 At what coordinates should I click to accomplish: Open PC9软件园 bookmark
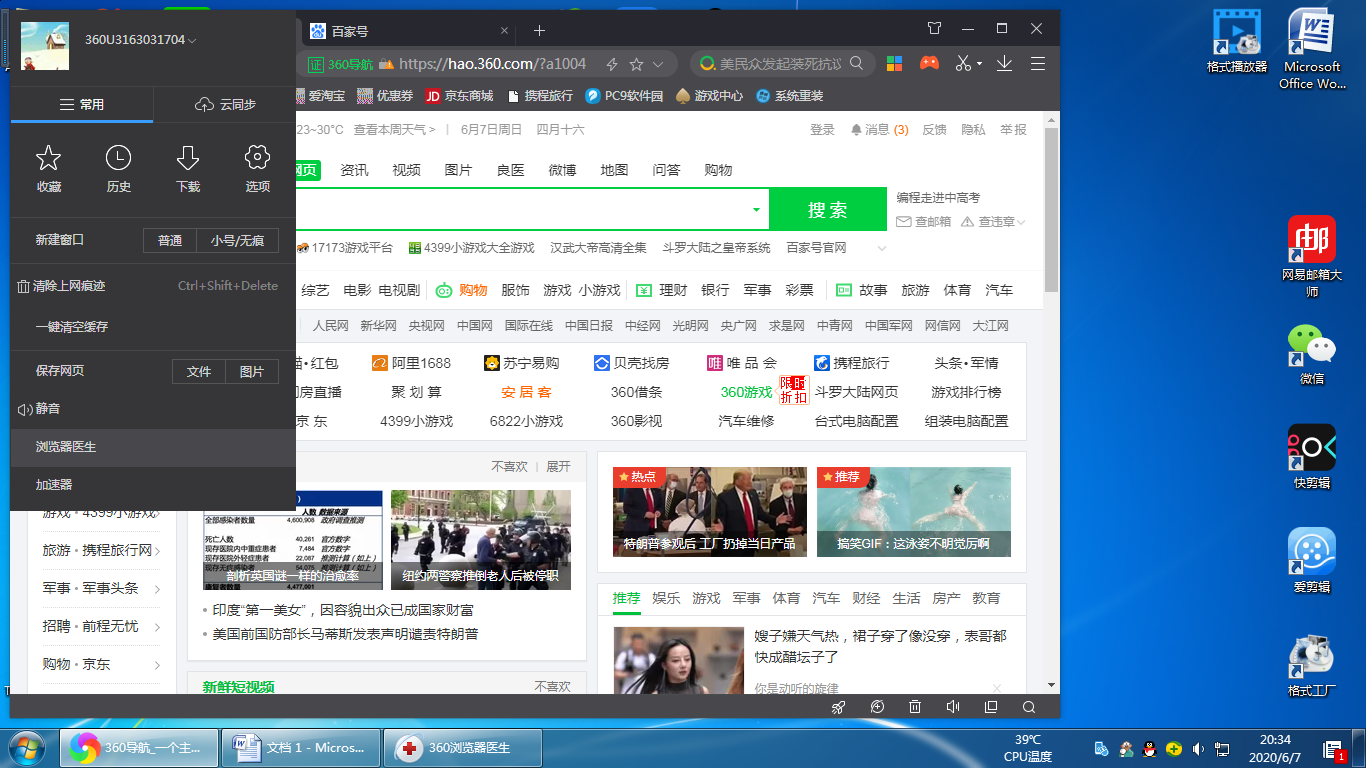(x=624, y=96)
